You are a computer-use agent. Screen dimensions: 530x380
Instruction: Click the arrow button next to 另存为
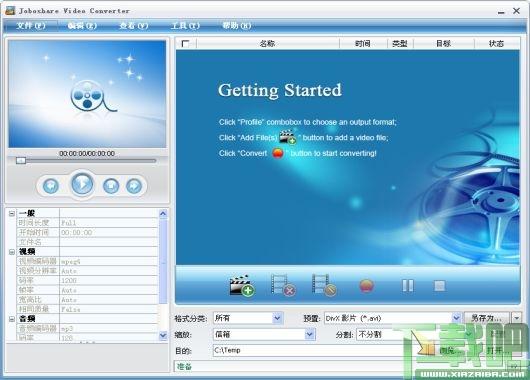tap(516, 318)
